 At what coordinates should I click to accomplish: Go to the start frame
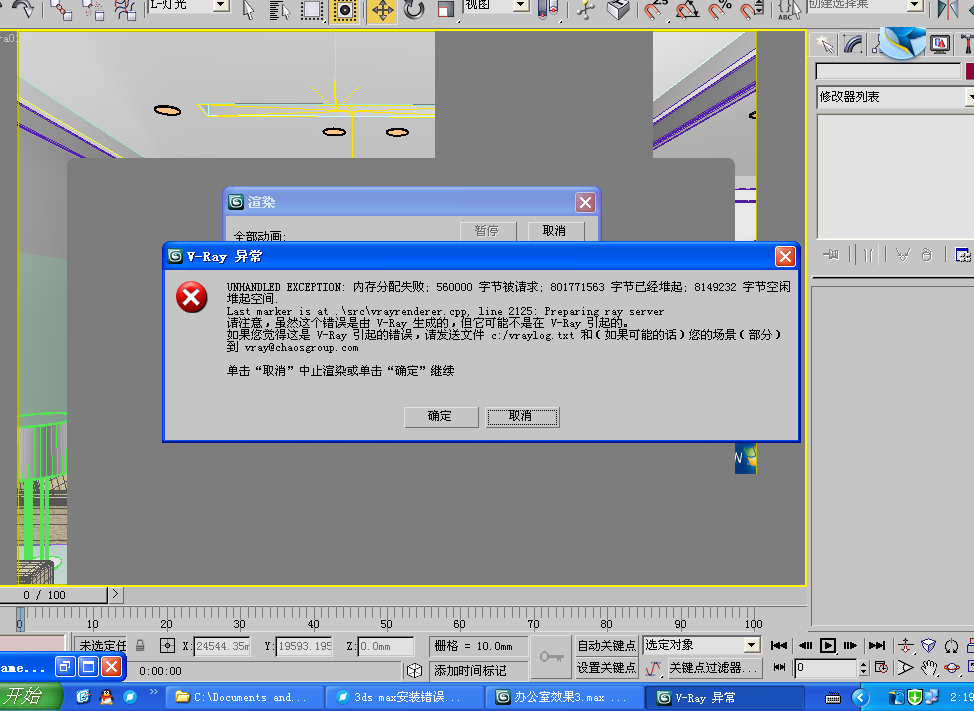click(x=778, y=646)
